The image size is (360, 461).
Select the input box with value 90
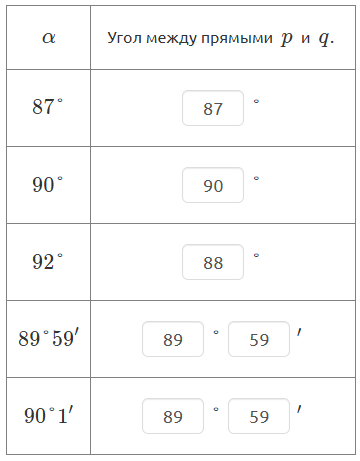[x=213, y=185]
